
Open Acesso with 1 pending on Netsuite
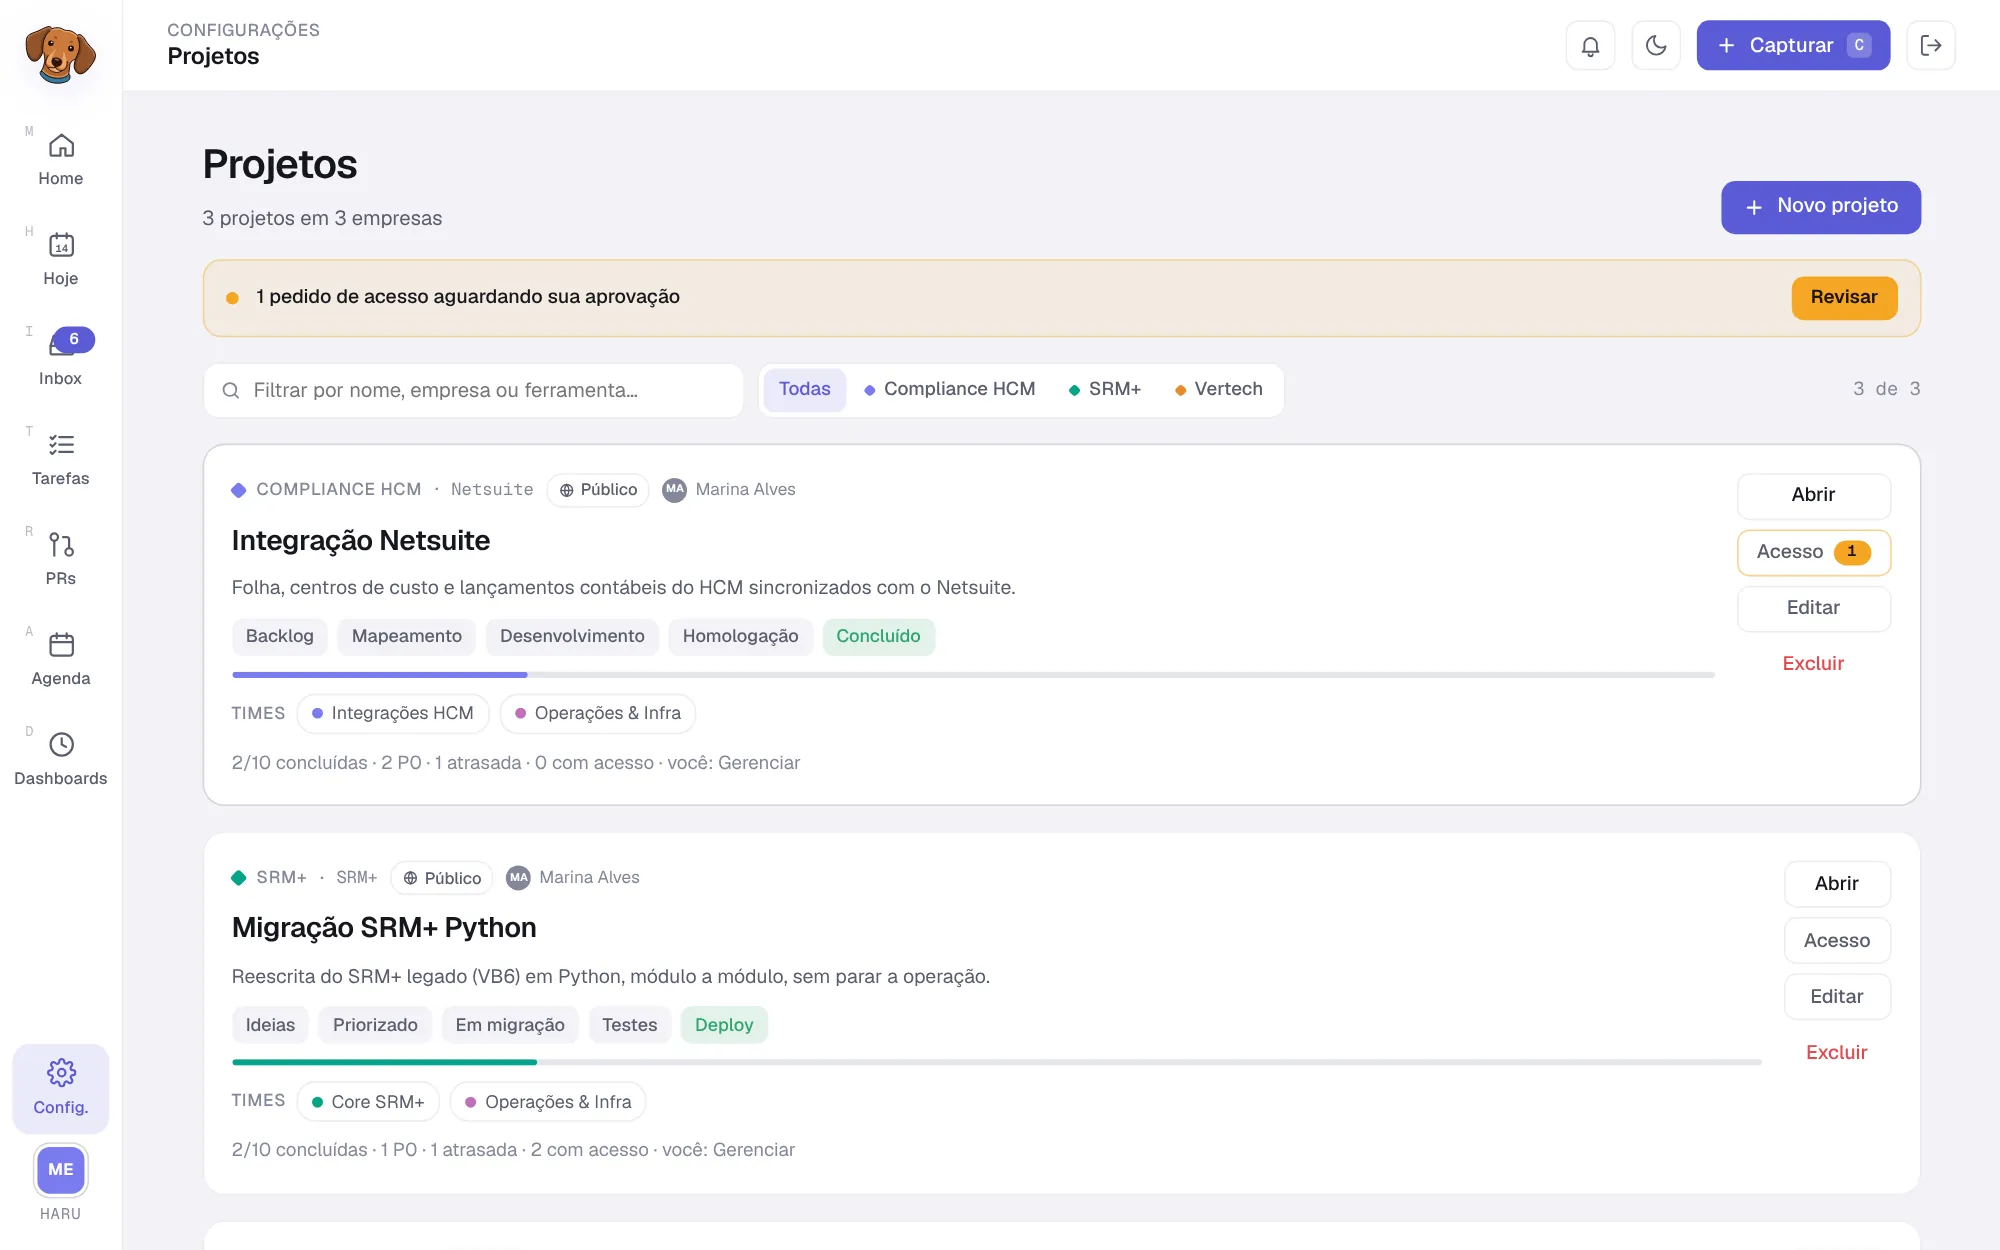1813,552
